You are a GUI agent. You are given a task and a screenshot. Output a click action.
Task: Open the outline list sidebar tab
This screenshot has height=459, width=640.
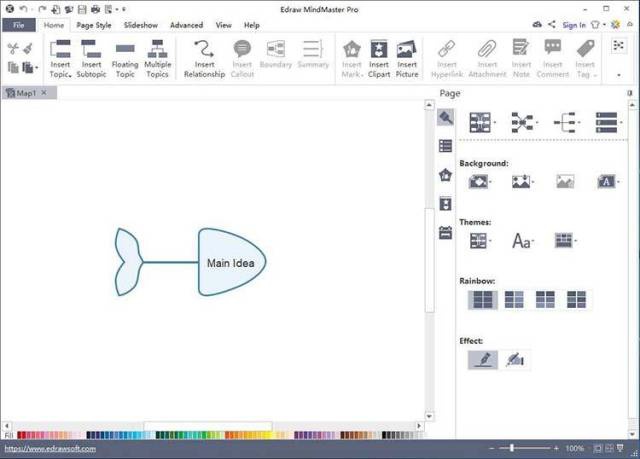(445, 146)
